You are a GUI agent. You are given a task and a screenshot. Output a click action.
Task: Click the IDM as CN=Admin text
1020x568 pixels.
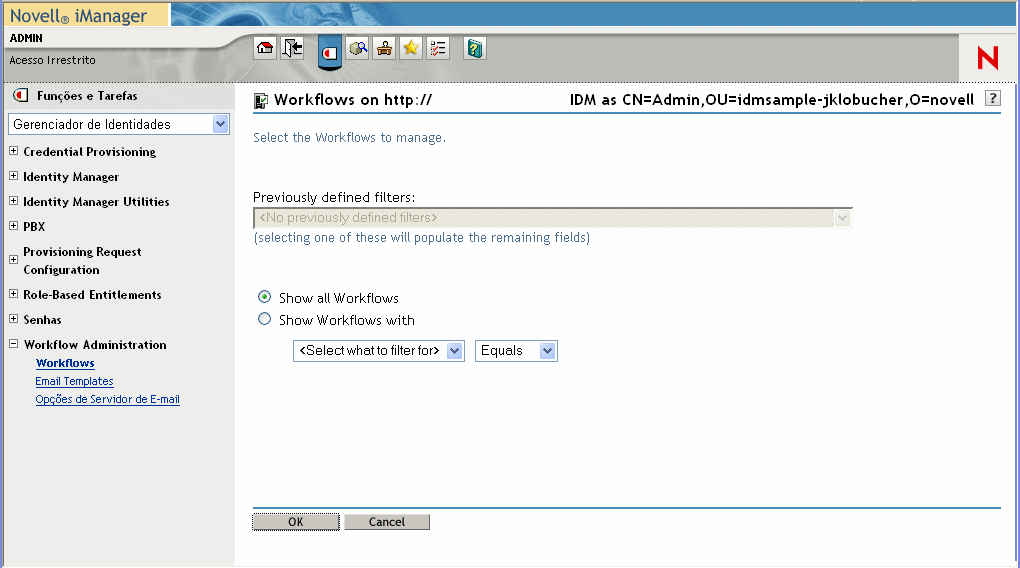772,100
